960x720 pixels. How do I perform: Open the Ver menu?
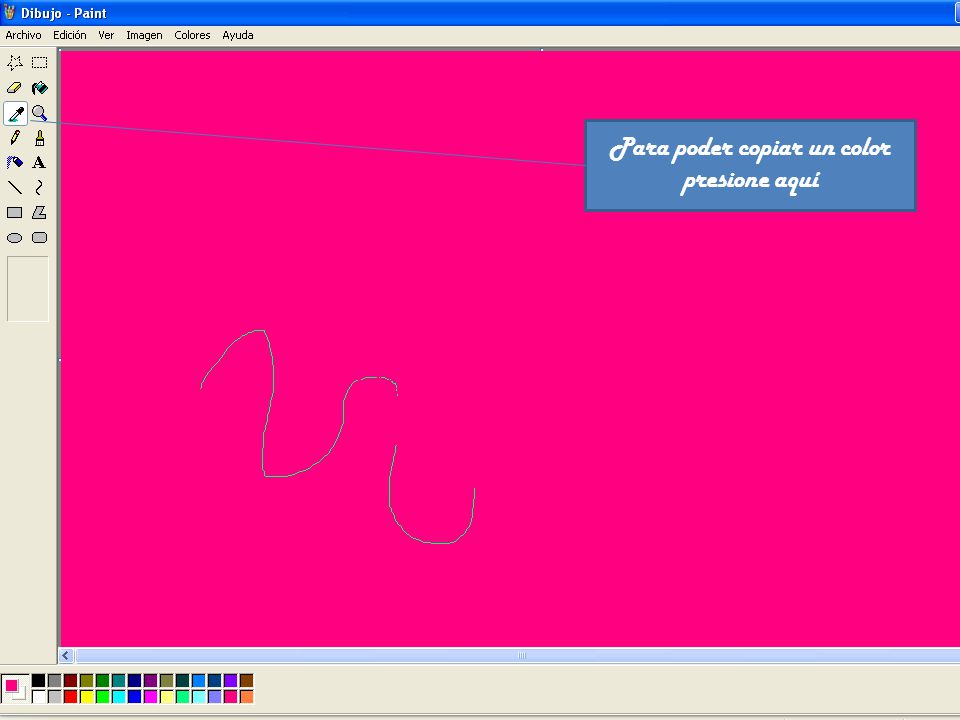(106, 35)
